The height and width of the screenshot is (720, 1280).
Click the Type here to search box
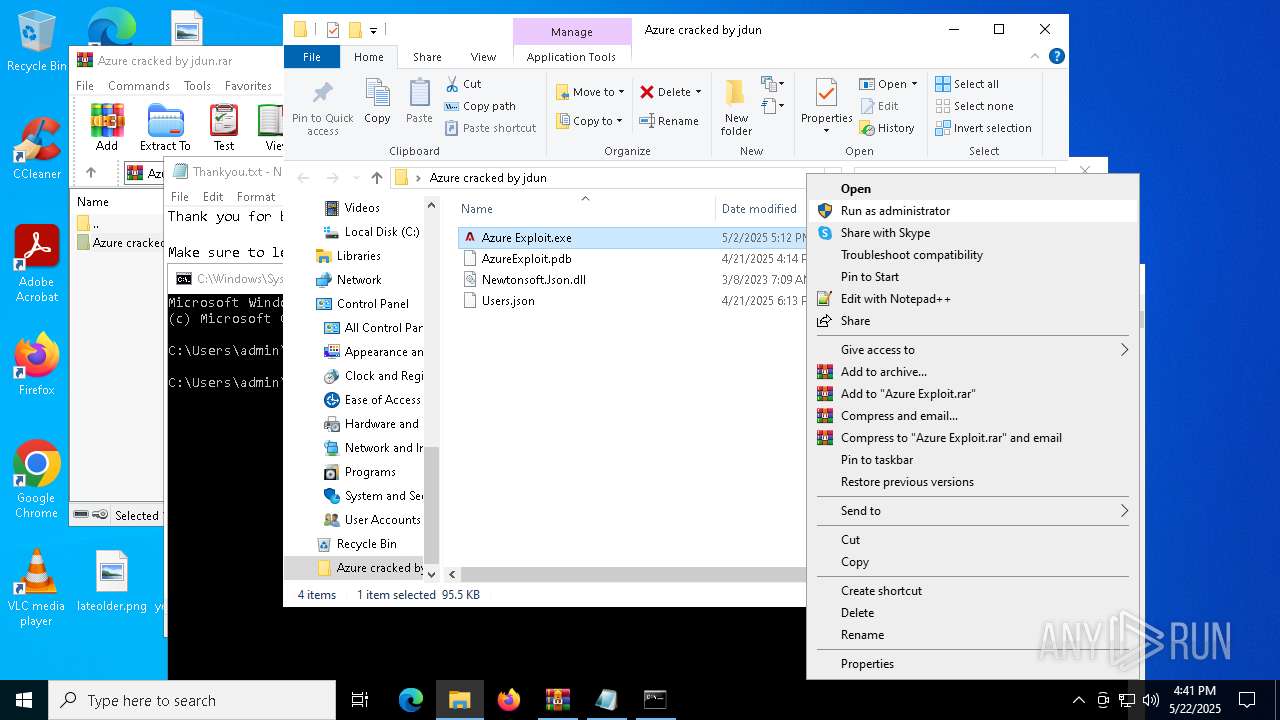[192, 700]
